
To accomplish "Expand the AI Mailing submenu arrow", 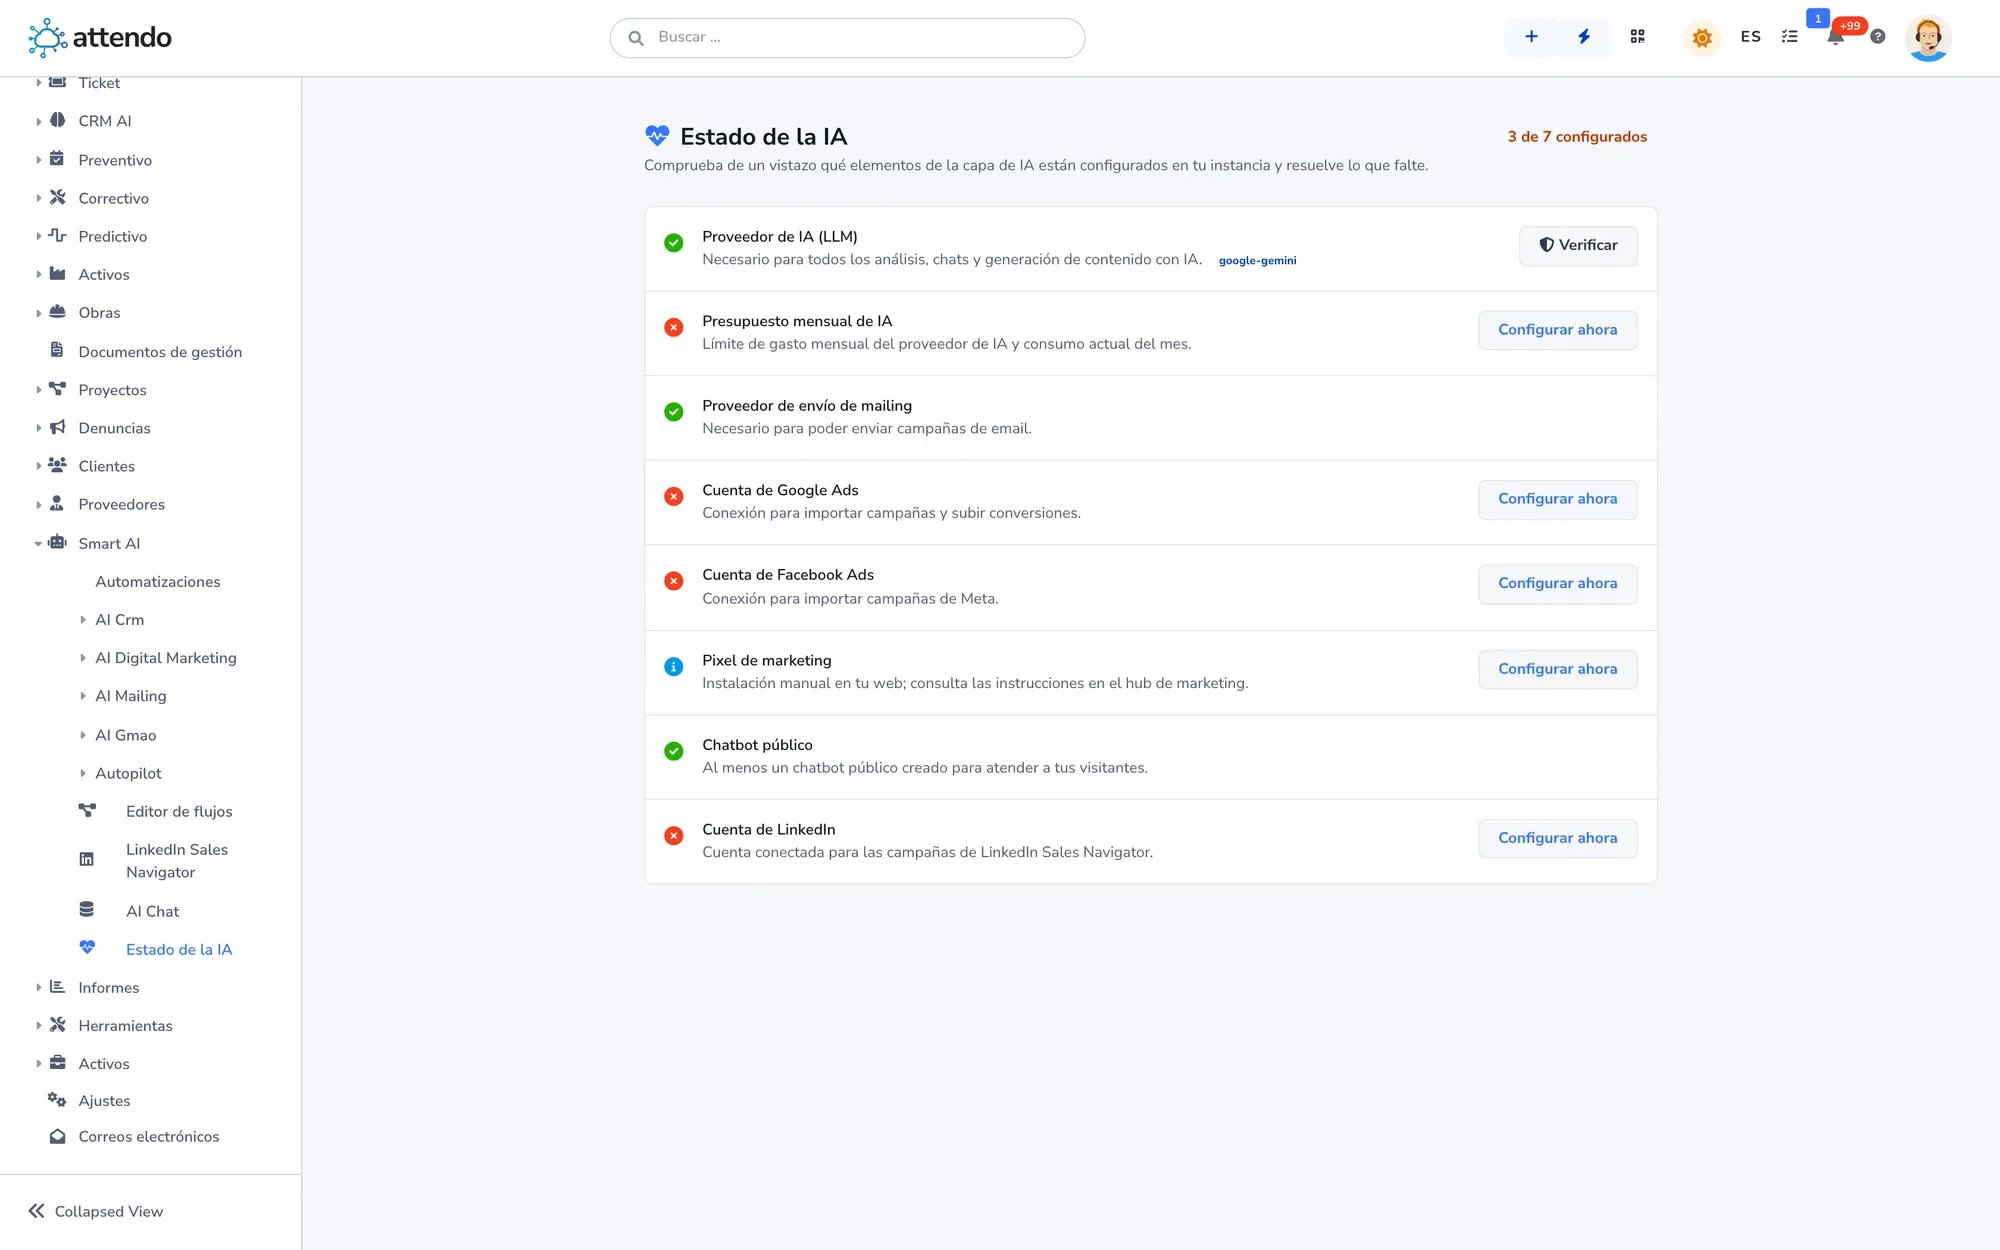I will [83, 696].
